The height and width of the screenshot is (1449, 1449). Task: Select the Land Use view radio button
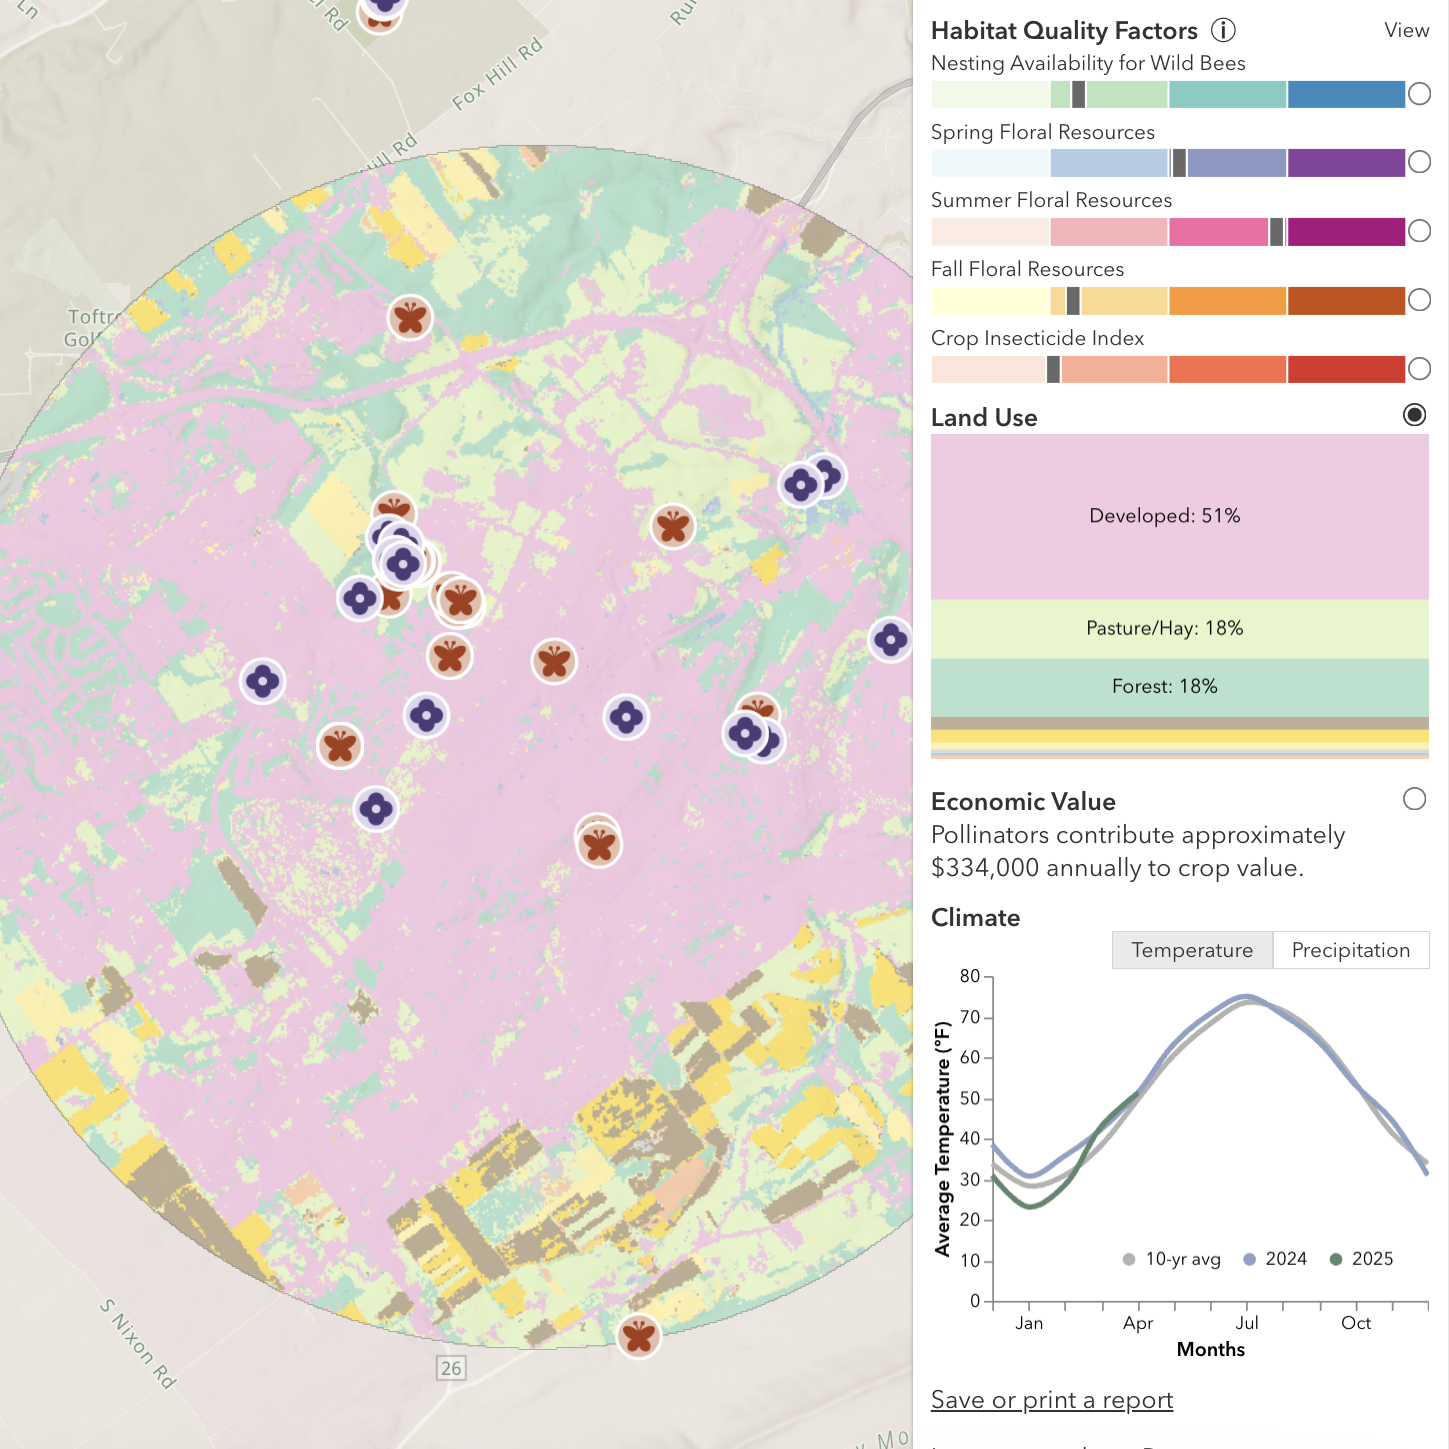(1414, 415)
